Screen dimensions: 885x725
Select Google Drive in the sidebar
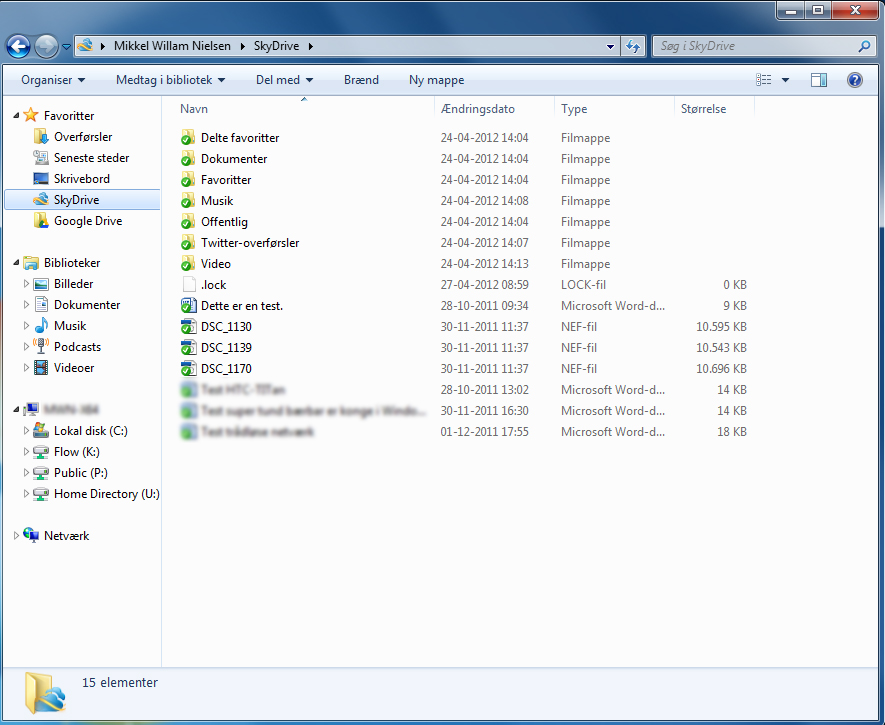click(x=87, y=221)
